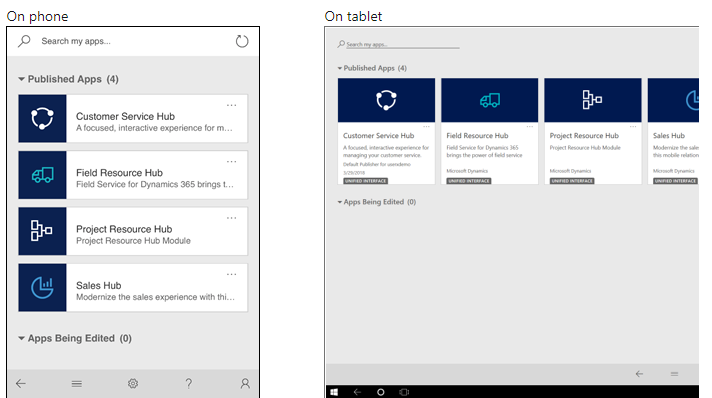Click 'A focused, interactive experience' description on phone
This screenshot has width=712, height=398.
(x=154, y=128)
